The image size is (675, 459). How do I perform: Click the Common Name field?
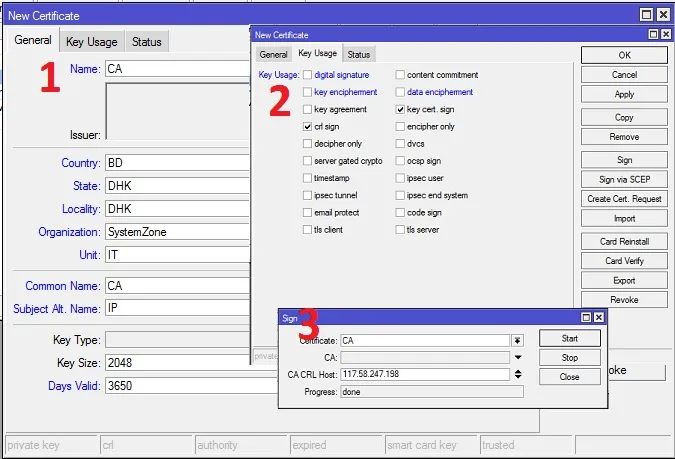pyautogui.click(x=177, y=286)
